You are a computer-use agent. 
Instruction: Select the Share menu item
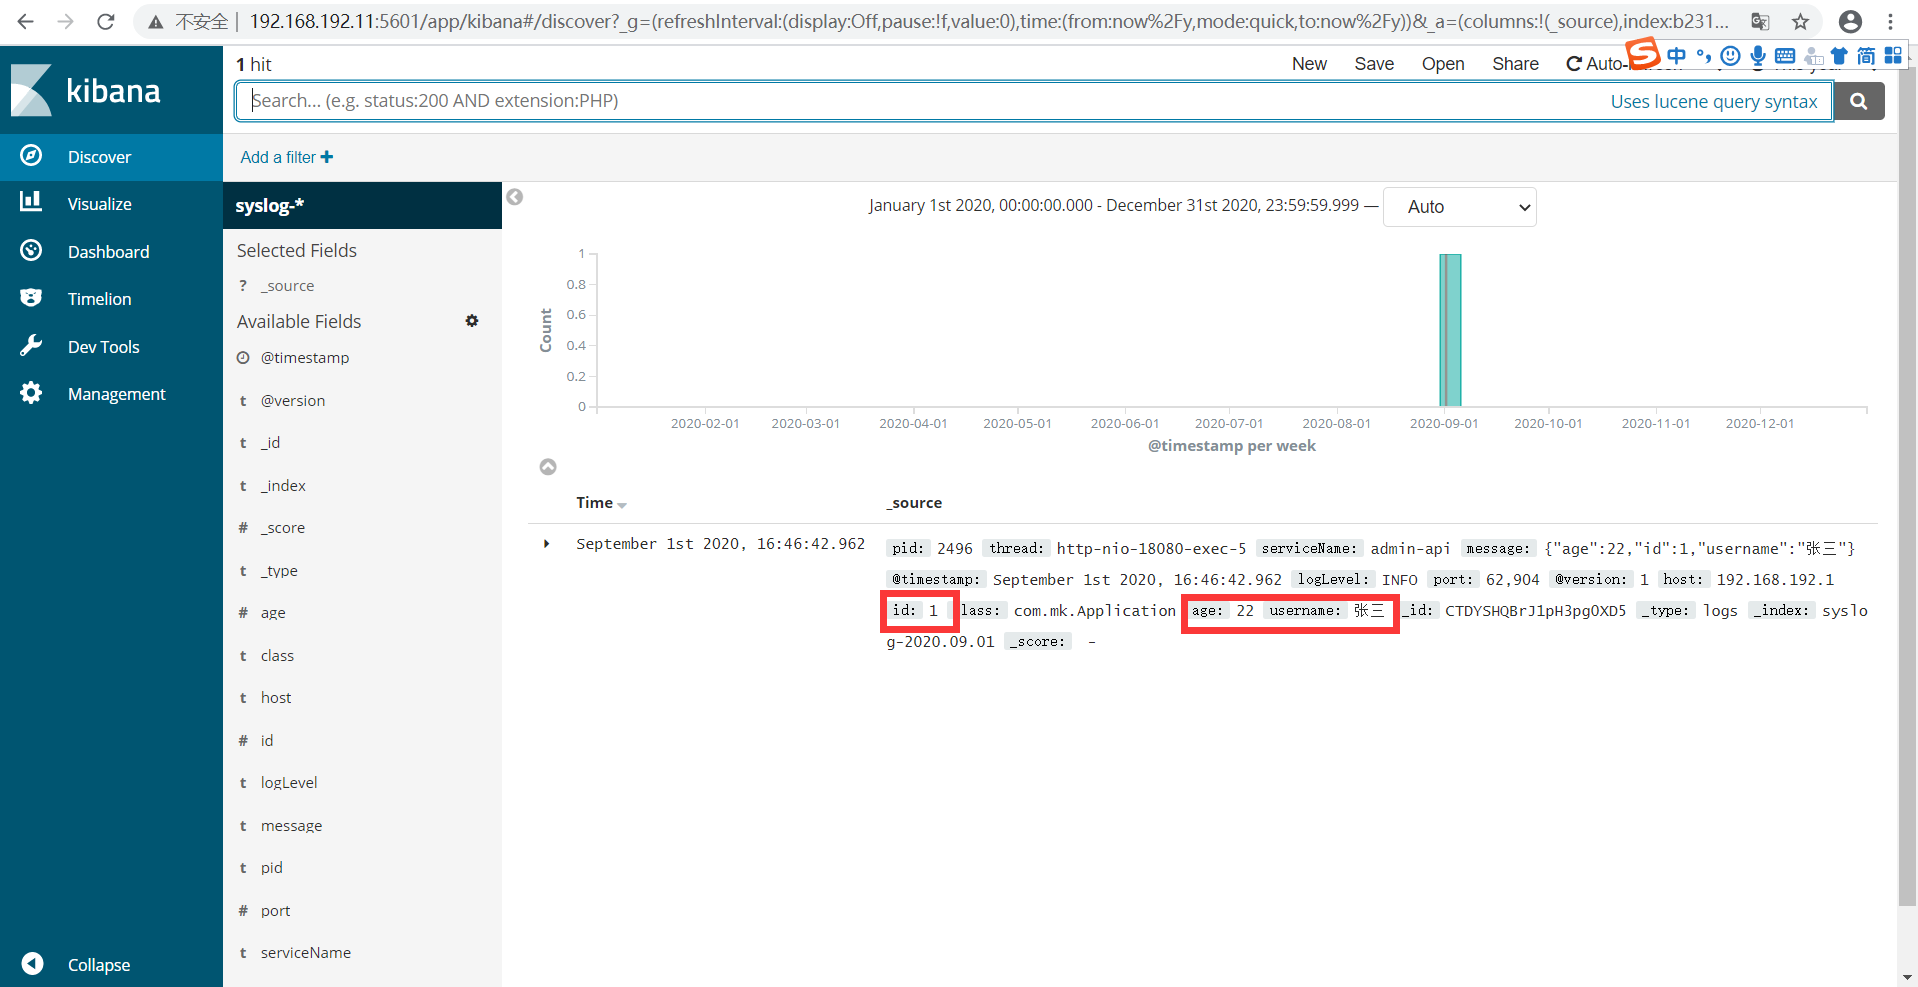click(x=1514, y=64)
